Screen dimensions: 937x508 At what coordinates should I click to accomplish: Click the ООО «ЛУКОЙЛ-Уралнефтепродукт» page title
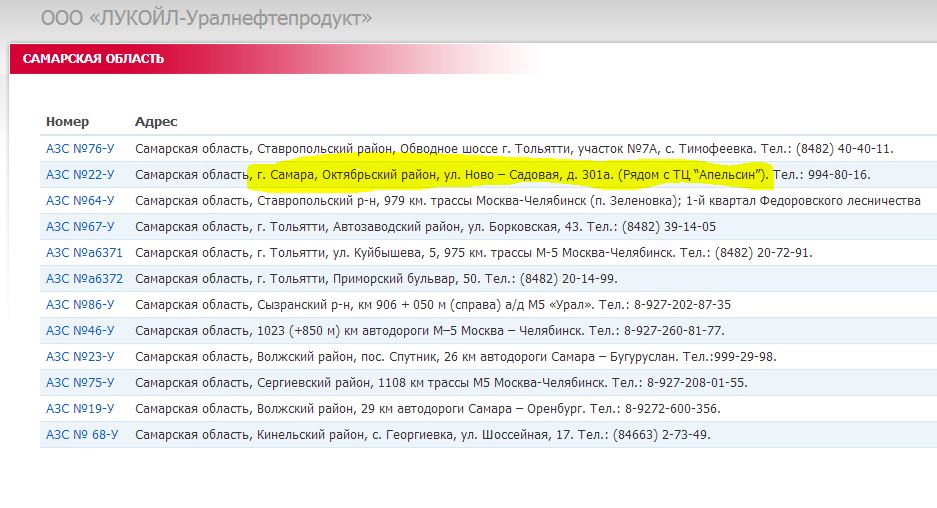click(206, 18)
